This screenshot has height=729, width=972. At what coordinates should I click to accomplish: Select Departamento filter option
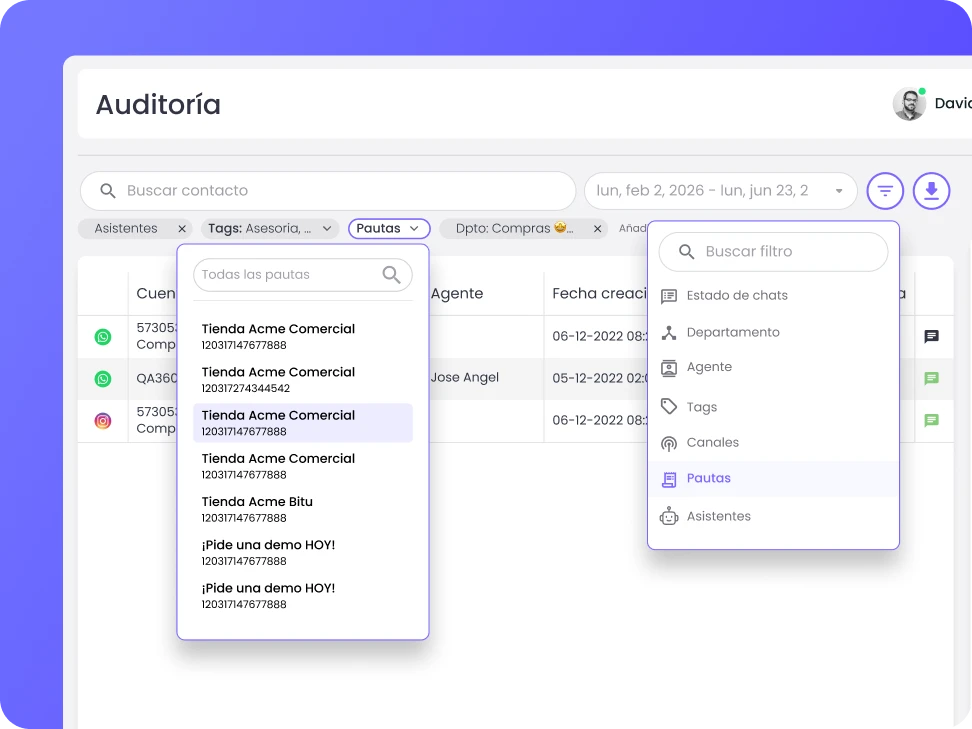coord(732,332)
